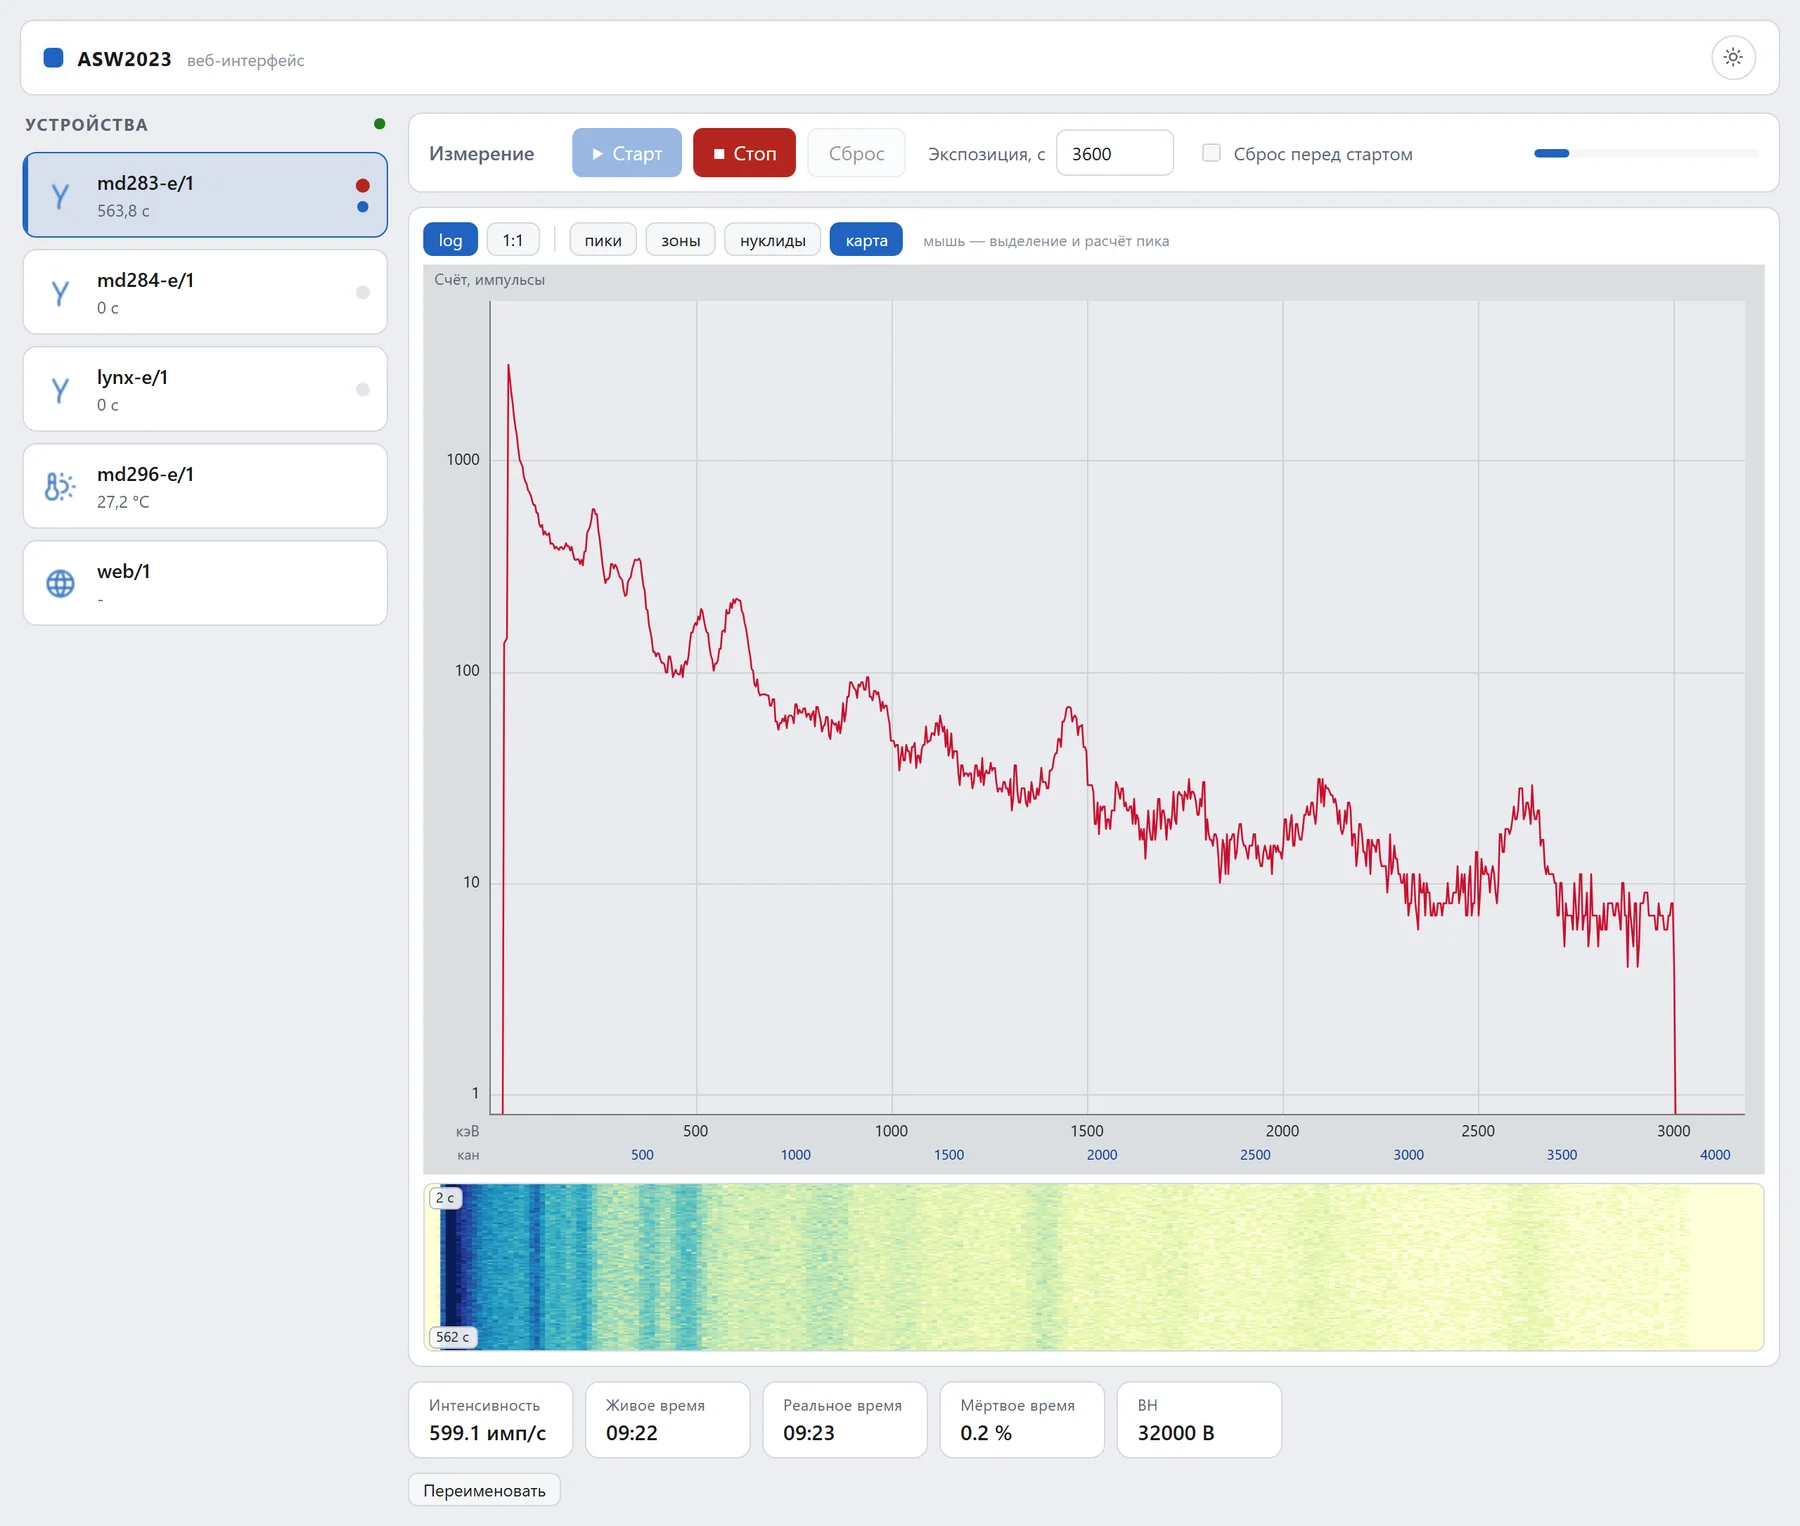Click the 'Сброс' reset button
This screenshot has height=1526, width=1800.
pyautogui.click(x=856, y=153)
